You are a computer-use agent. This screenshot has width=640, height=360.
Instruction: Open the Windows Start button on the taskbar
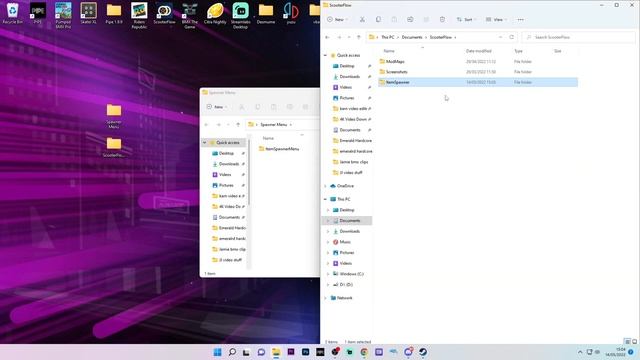[x=218, y=352]
